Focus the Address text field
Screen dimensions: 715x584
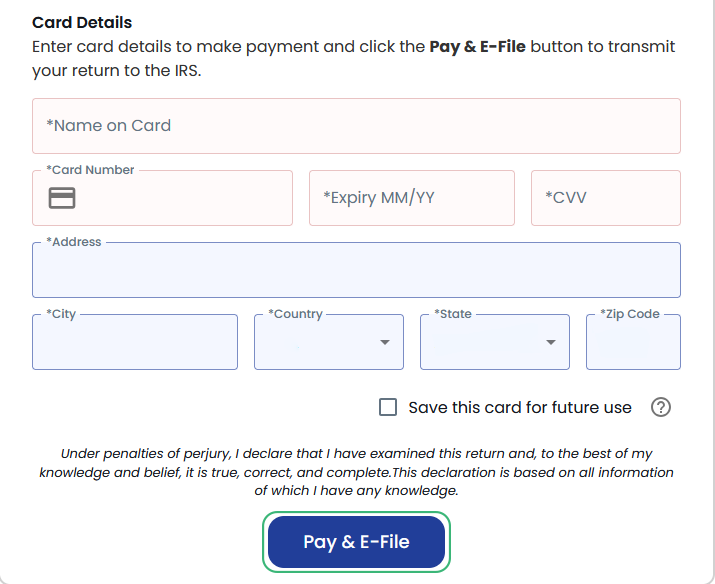click(356, 271)
